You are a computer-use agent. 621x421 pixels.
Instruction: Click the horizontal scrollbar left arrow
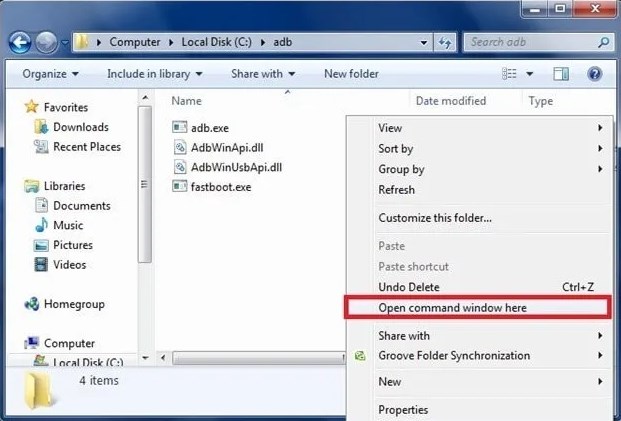163,358
